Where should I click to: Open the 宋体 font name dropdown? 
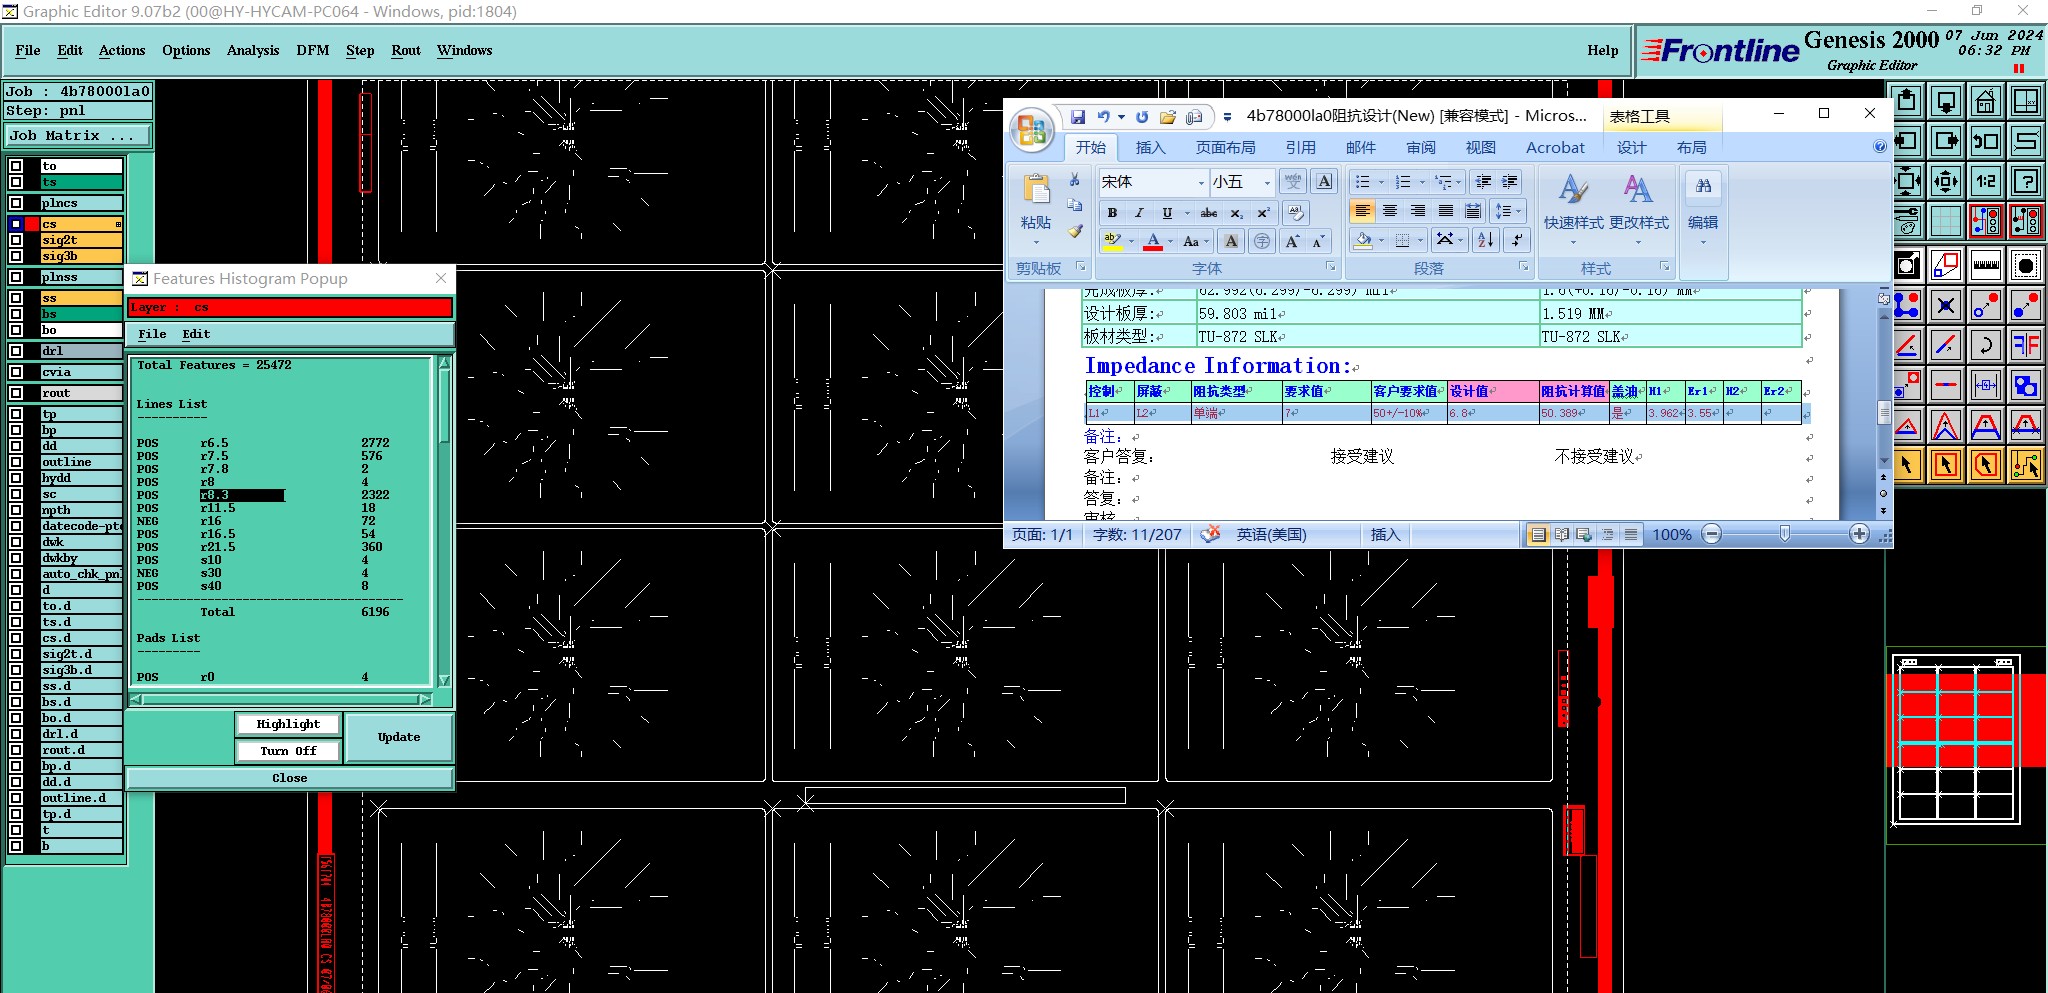1201,182
